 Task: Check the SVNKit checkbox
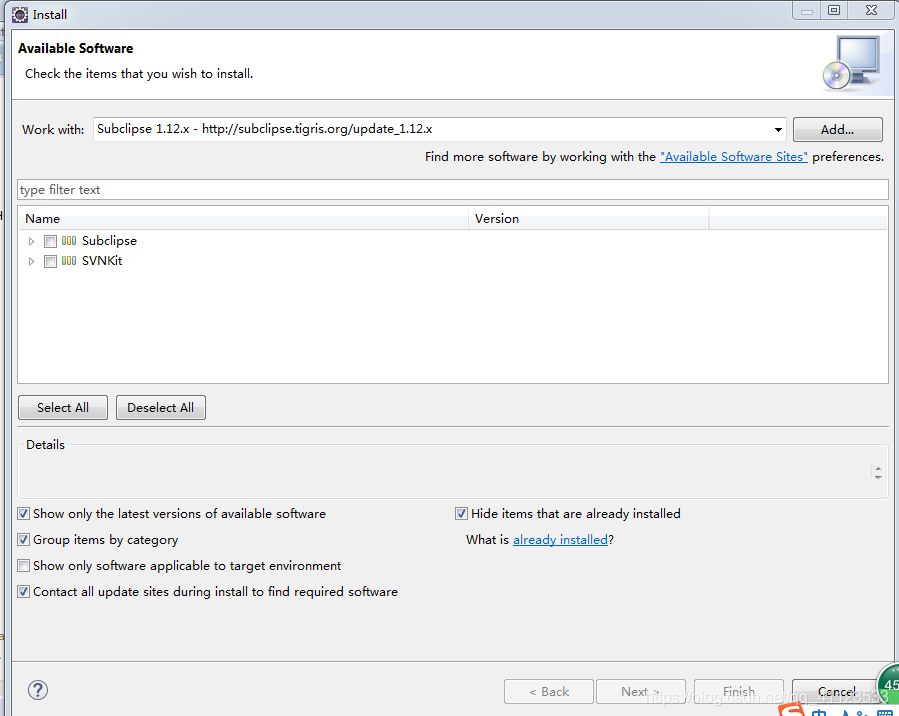click(50, 261)
